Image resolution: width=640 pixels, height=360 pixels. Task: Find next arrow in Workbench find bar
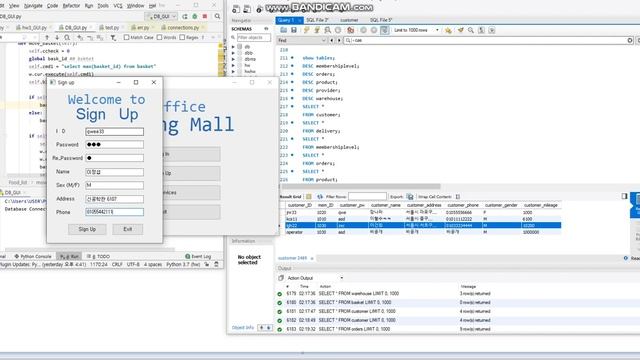[339, 40]
